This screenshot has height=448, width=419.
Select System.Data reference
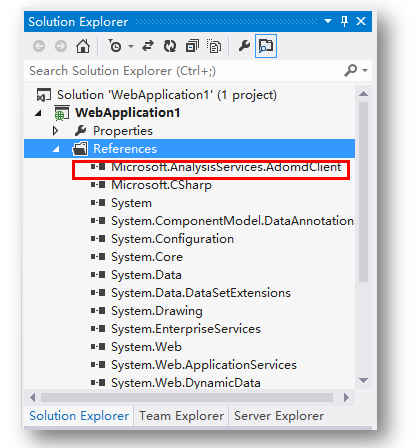(x=146, y=275)
